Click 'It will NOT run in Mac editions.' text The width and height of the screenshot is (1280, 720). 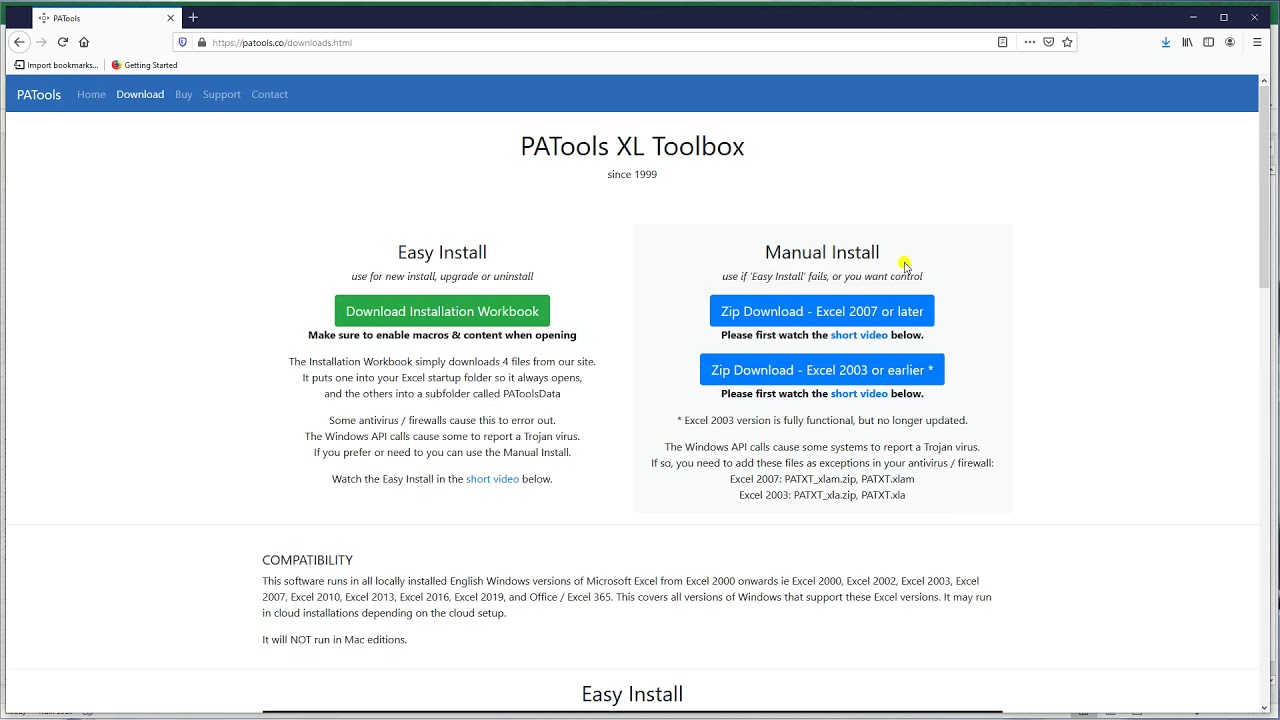pos(334,640)
